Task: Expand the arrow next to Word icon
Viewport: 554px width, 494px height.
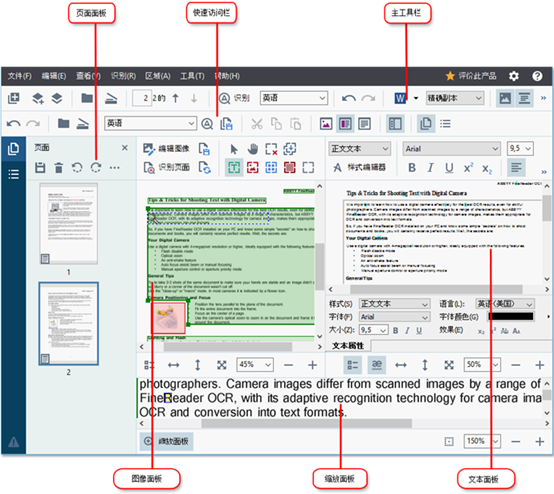Action: pyautogui.click(x=416, y=98)
